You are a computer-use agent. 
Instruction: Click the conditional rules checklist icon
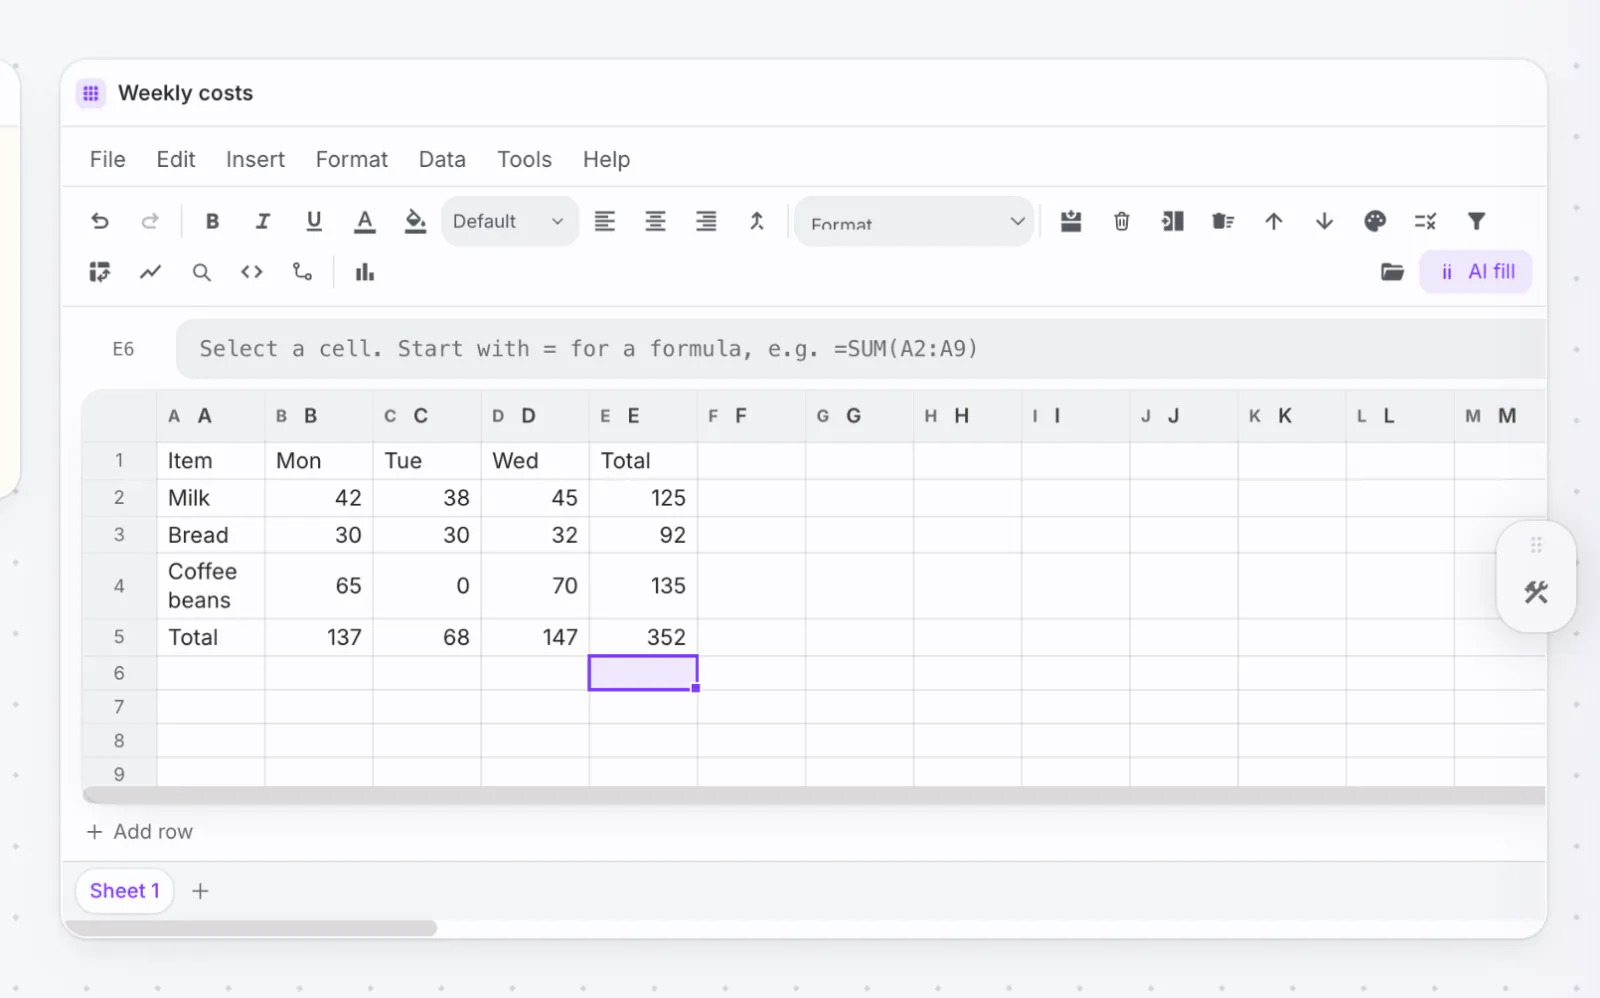[1426, 221]
